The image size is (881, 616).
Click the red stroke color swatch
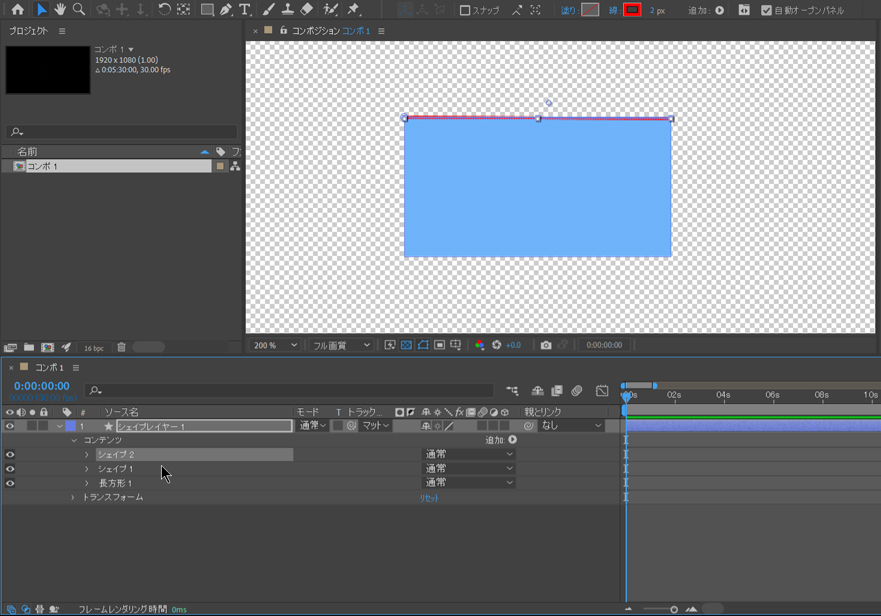(x=632, y=10)
